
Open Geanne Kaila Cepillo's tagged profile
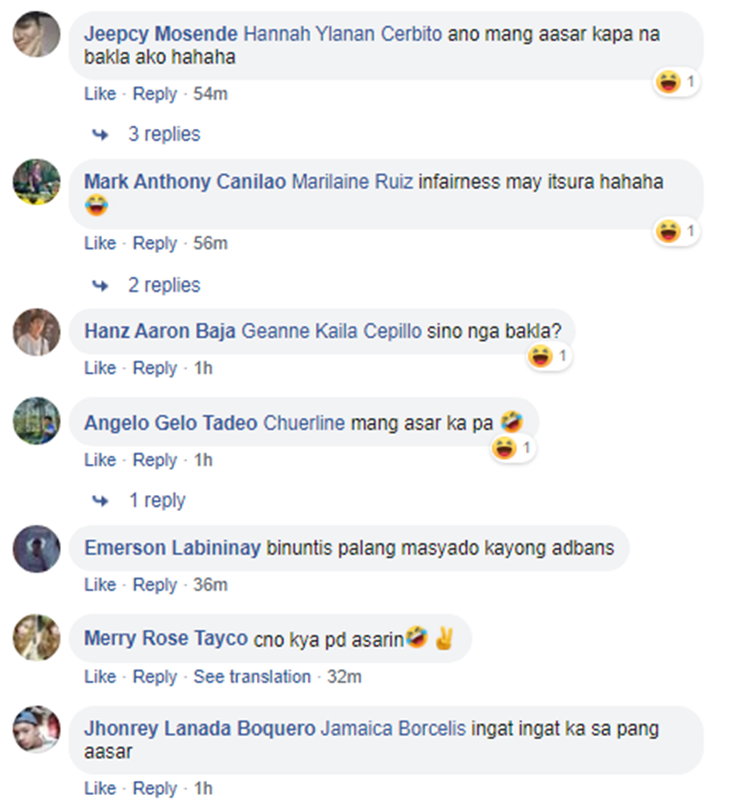click(331, 331)
